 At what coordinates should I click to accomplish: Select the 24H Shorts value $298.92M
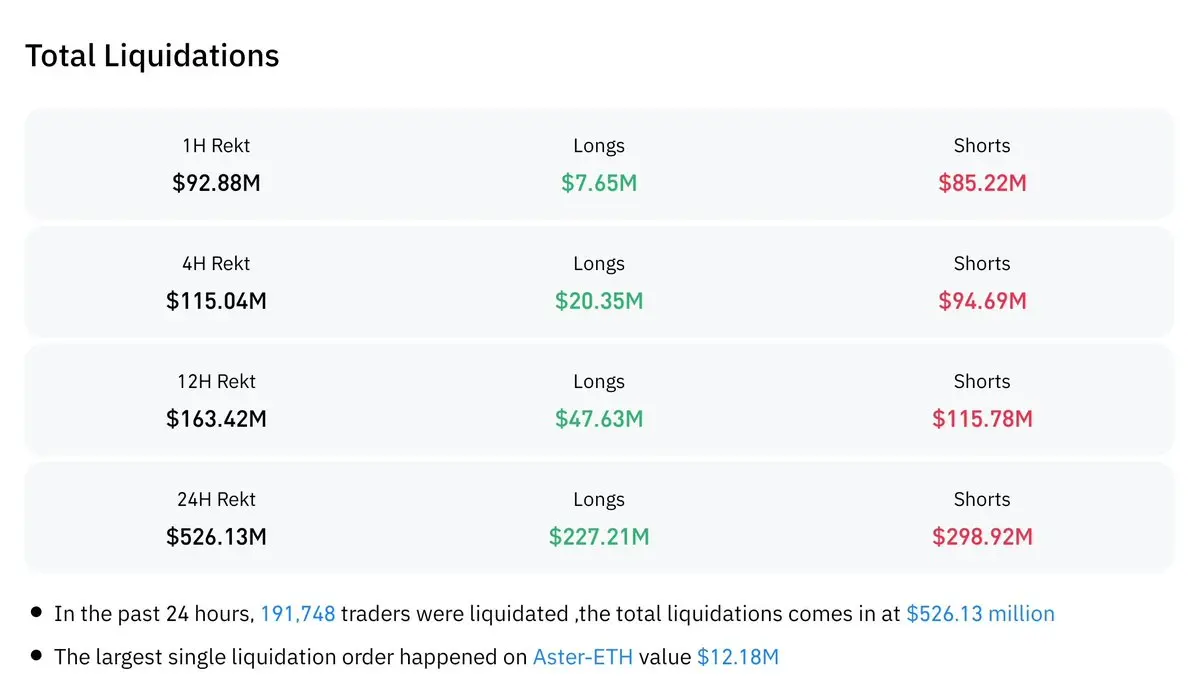[982, 537]
